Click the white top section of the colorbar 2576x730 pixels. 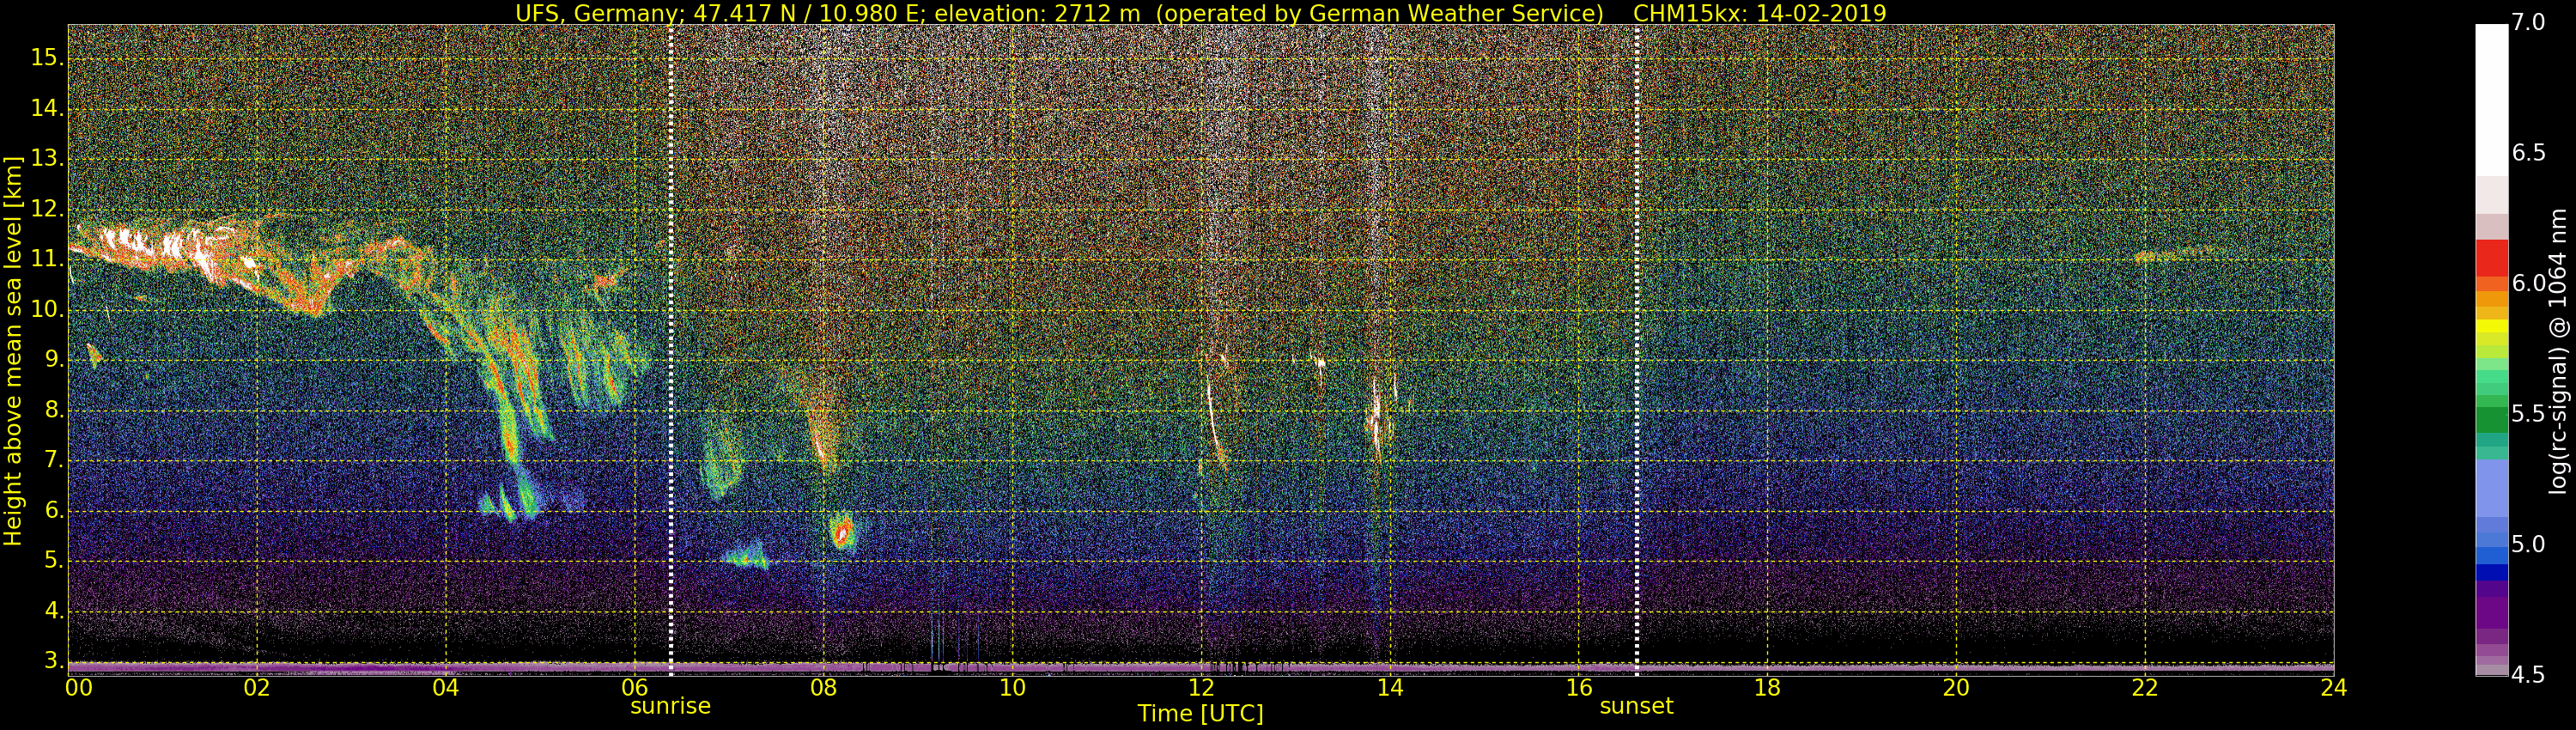tap(2491, 100)
